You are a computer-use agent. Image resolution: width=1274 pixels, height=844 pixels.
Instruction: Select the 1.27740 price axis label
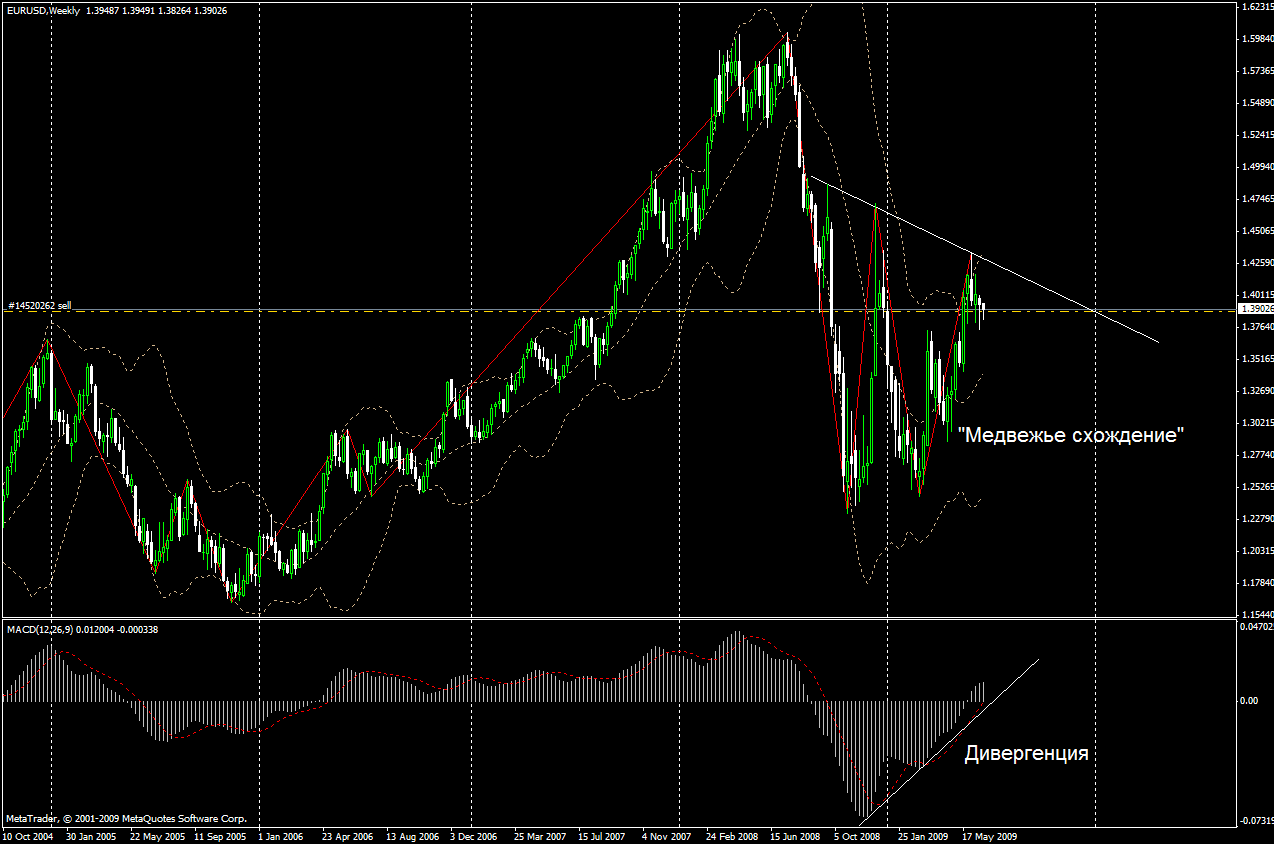point(1256,454)
